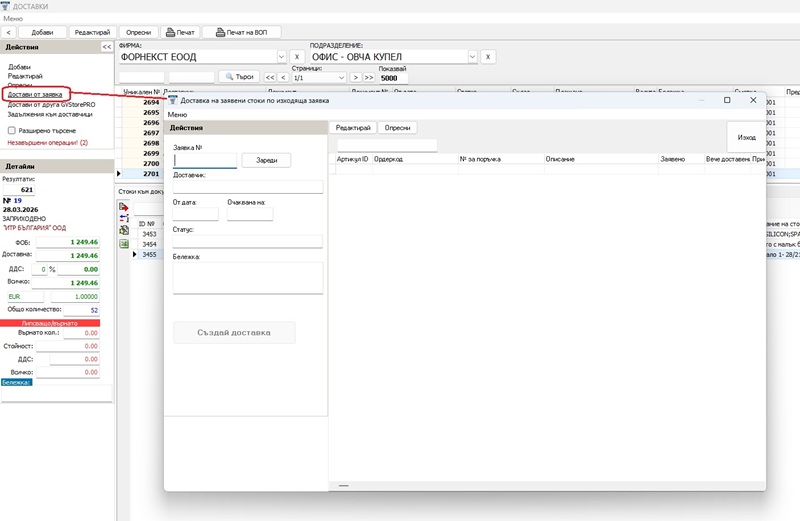
Task: Click the Печат printer button
Action: (x=180, y=32)
